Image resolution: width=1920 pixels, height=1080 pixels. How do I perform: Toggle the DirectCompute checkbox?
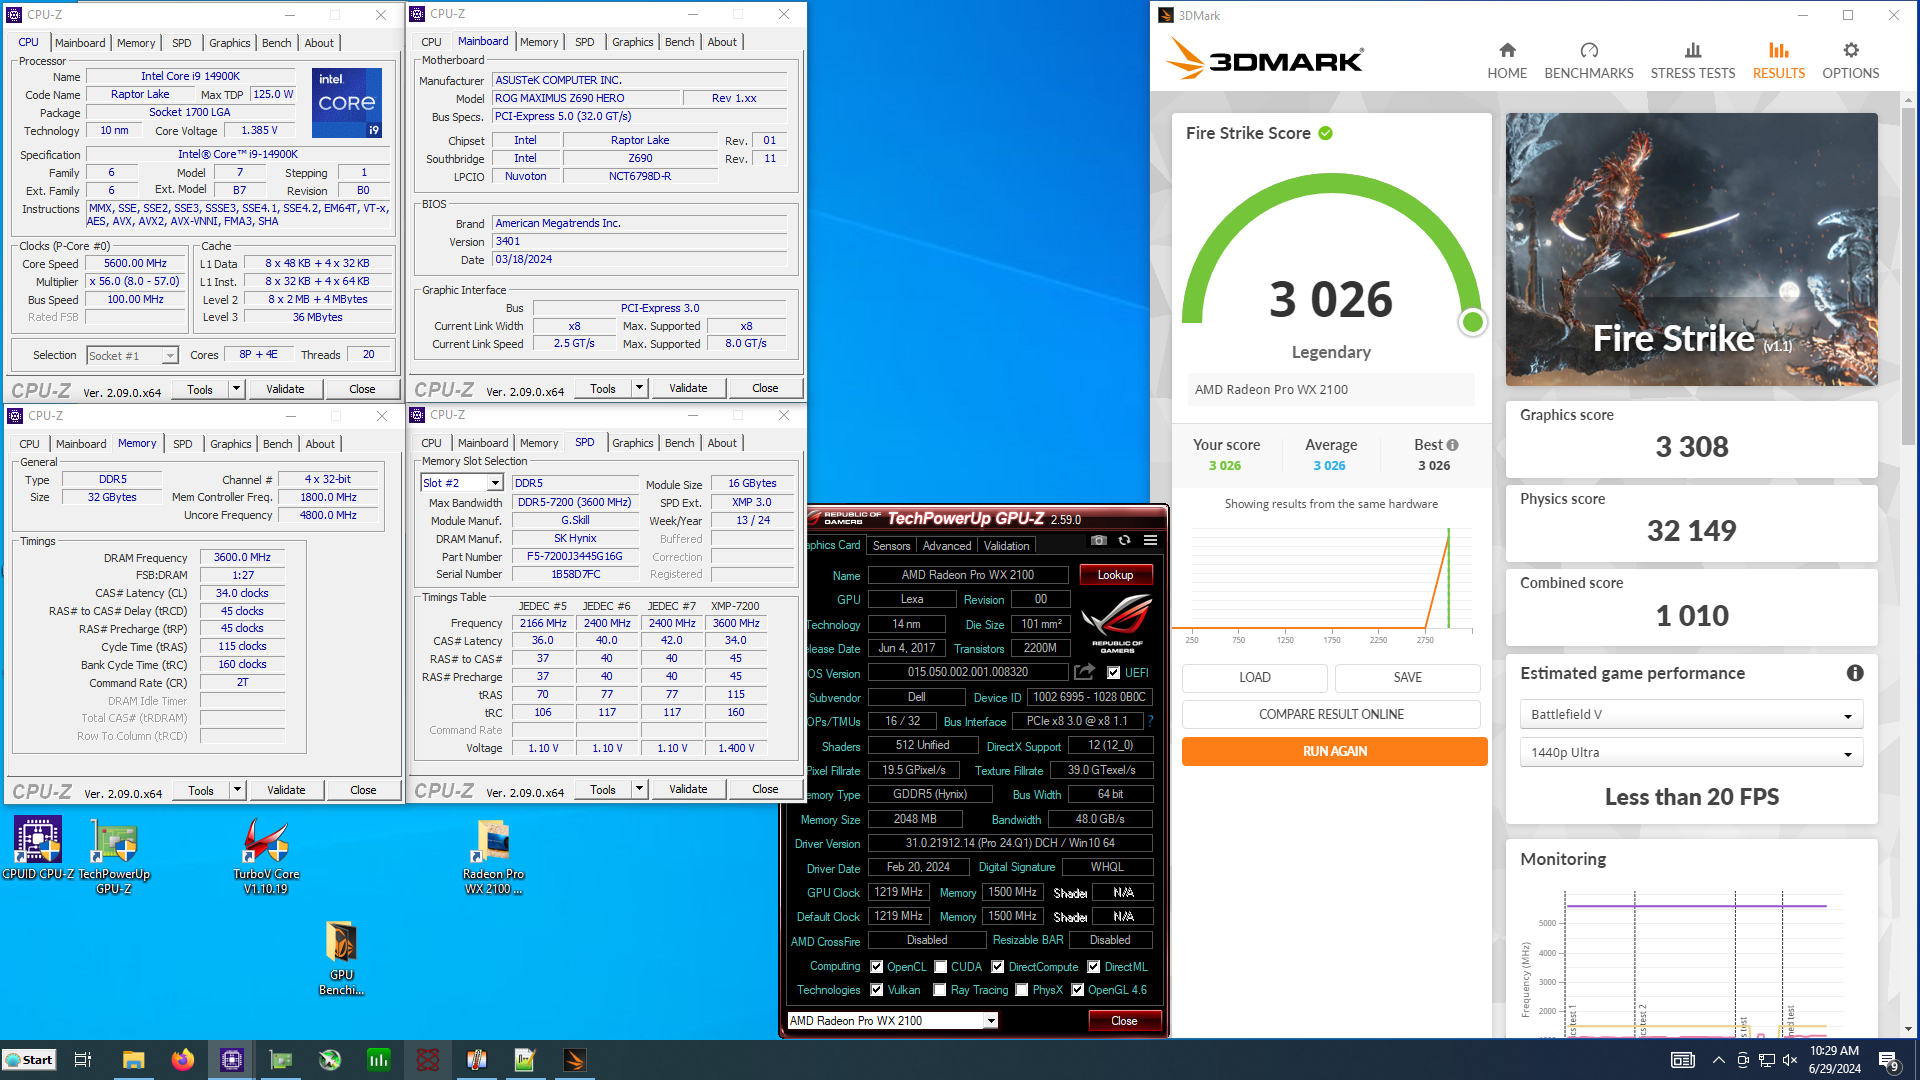(997, 967)
